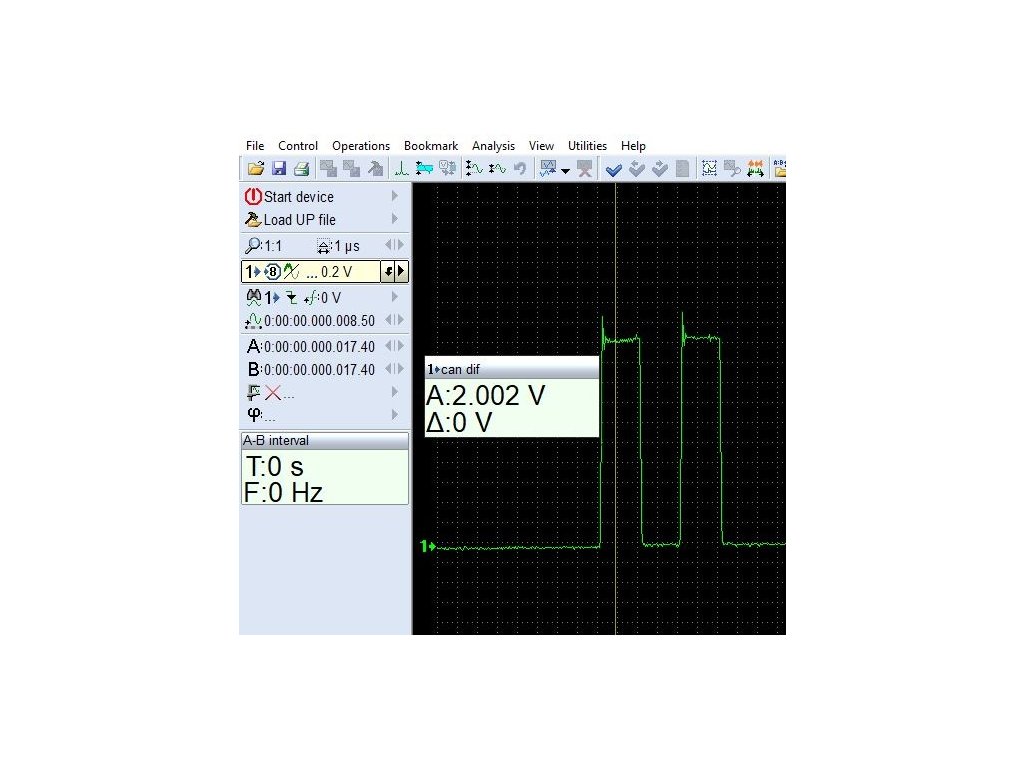Move marker A left with the arrow
This screenshot has width=1024, height=768.
(x=389, y=345)
